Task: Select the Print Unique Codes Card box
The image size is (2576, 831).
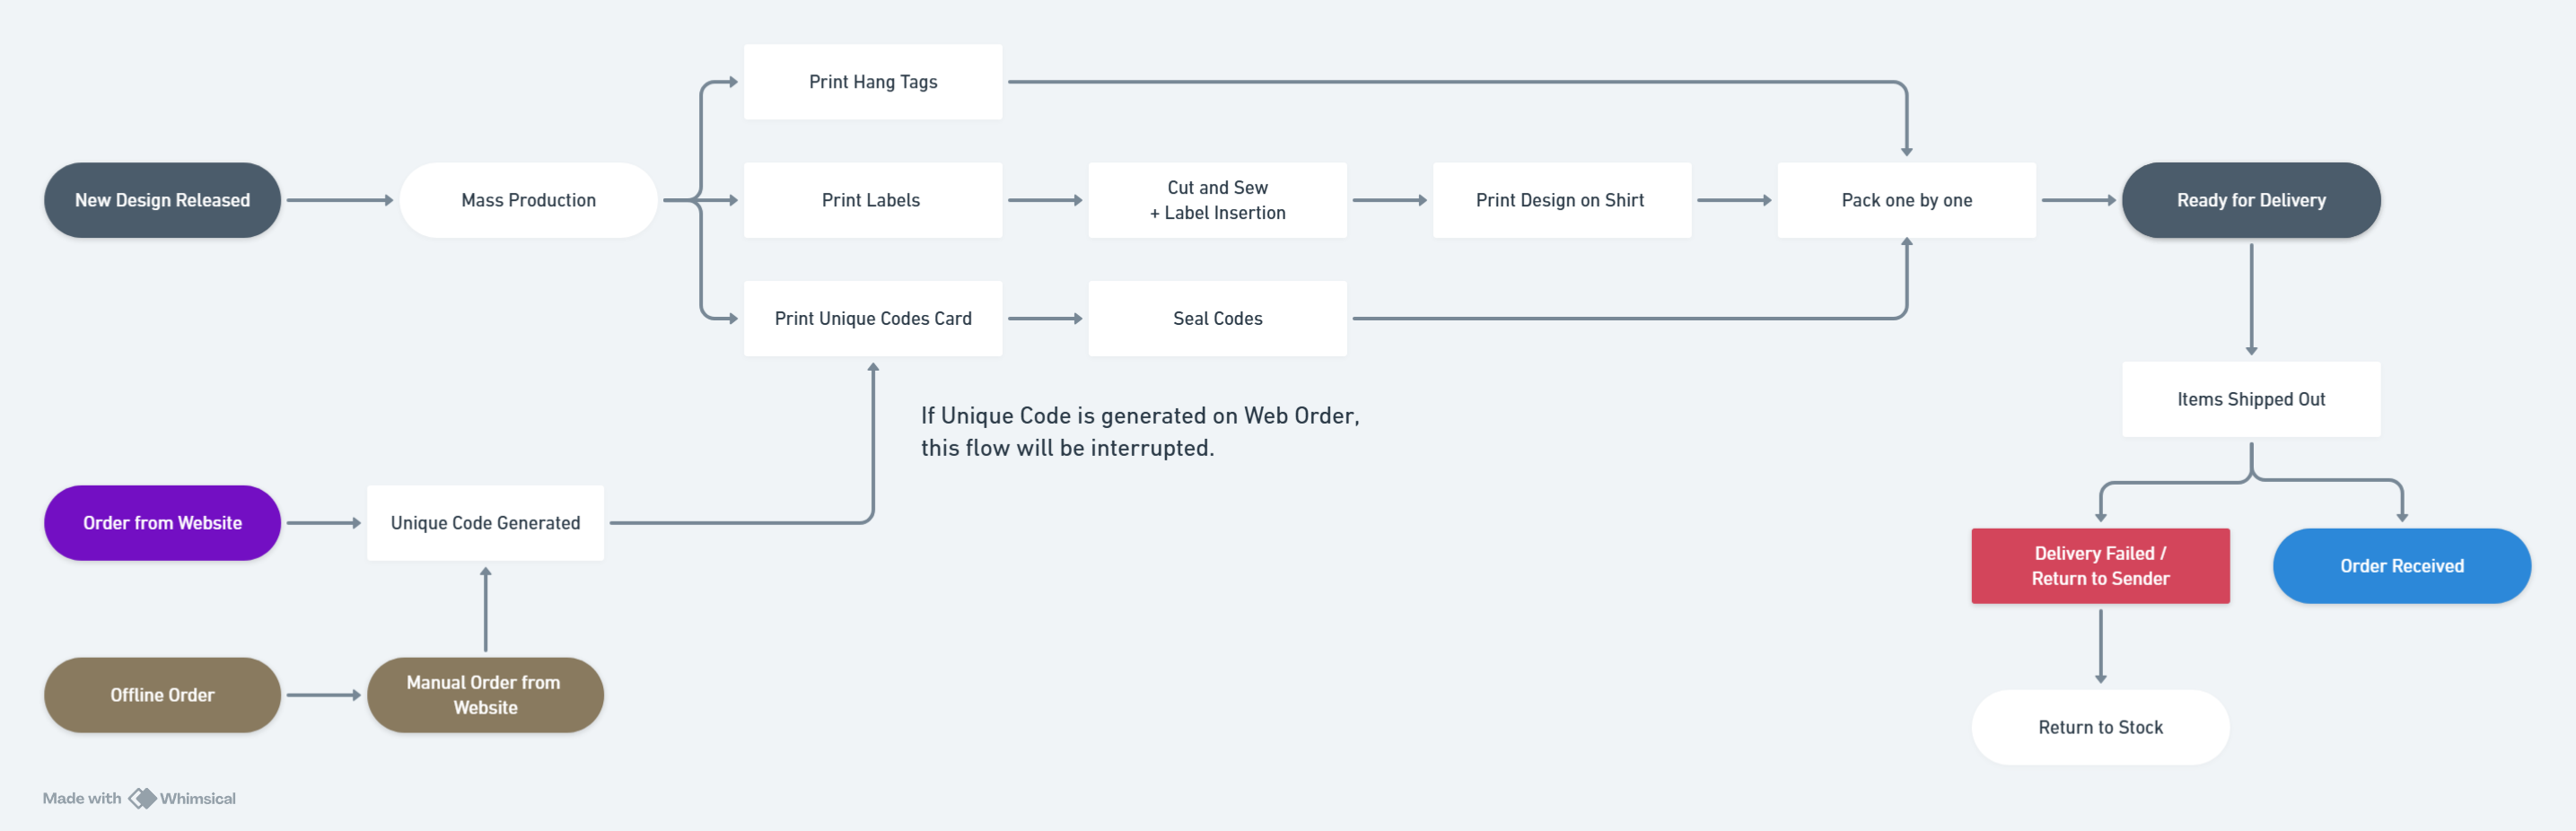Action: pos(873,318)
